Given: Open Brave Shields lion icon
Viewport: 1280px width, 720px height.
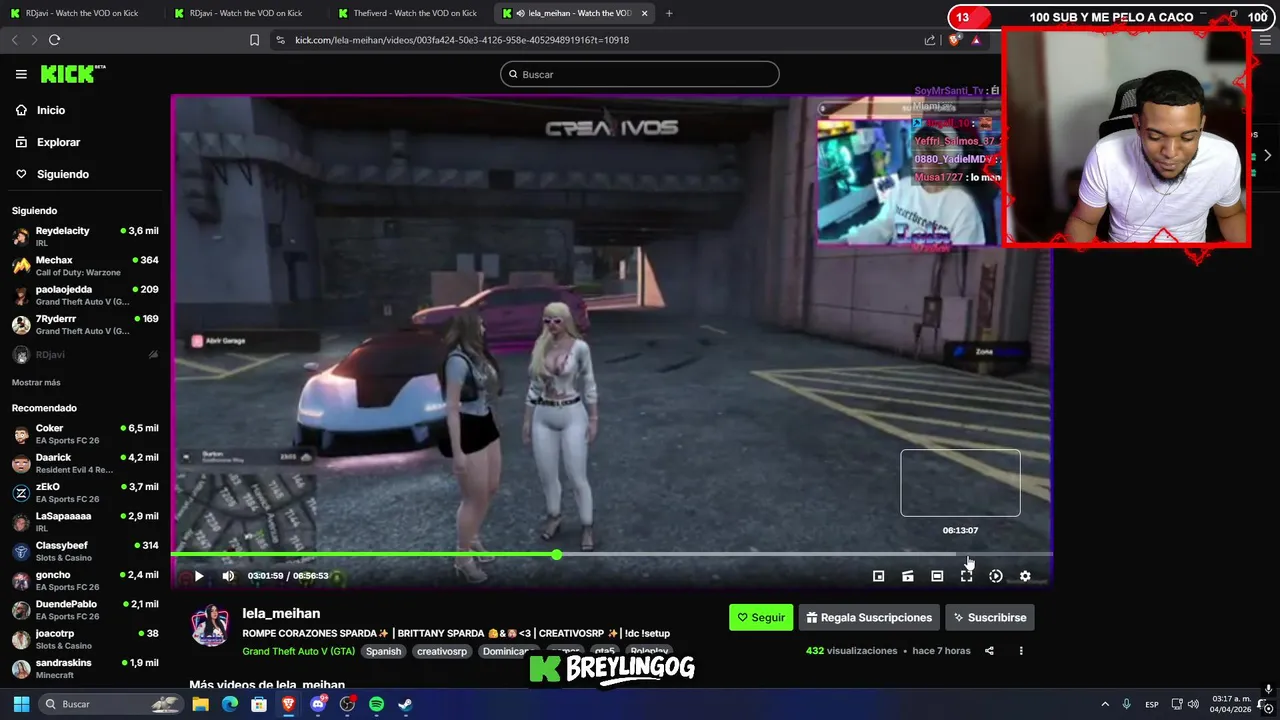Looking at the screenshot, I should pyautogui.click(x=954, y=40).
